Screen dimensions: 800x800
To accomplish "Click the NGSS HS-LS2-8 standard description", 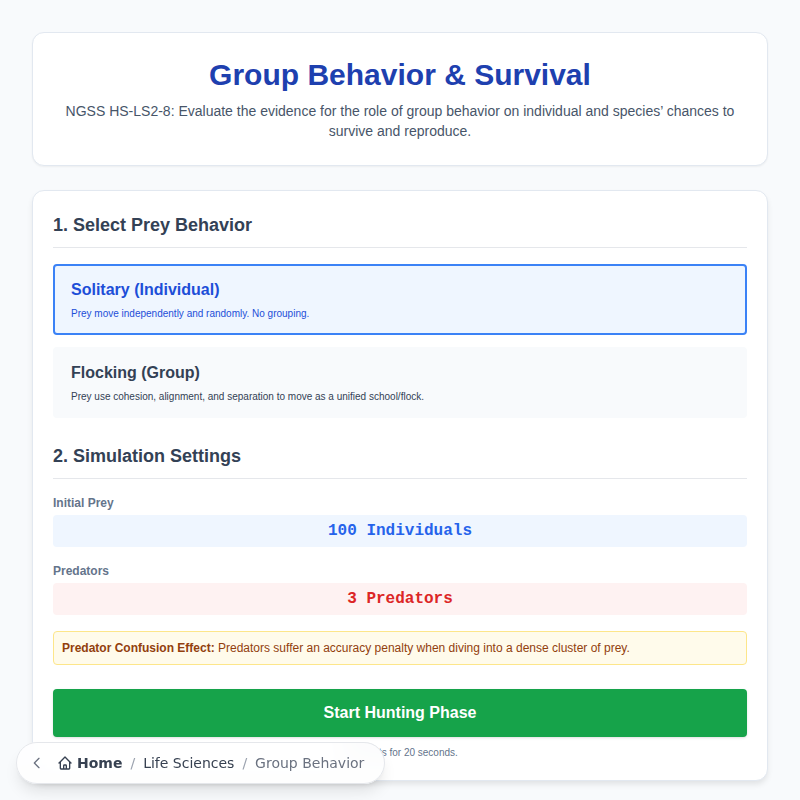I will 399,121.
